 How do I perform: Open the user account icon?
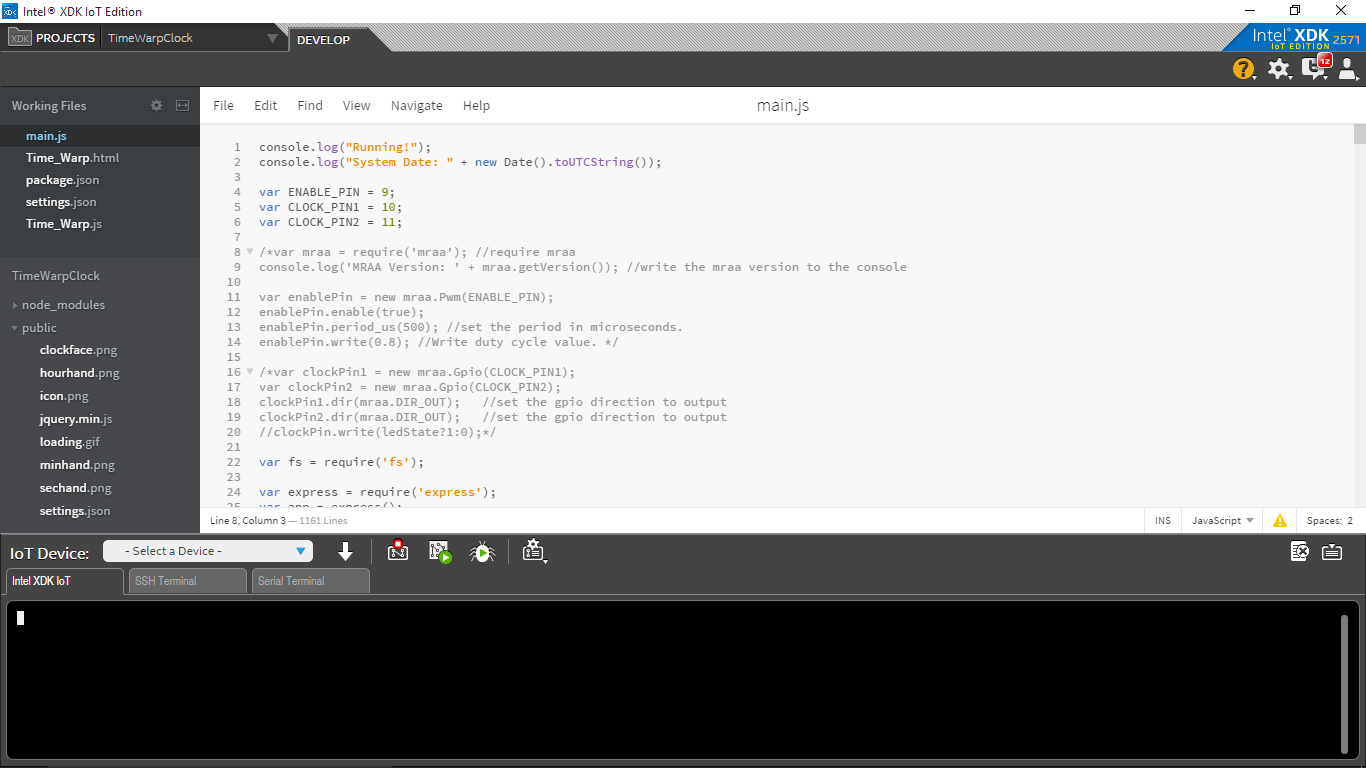(1347, 69)
